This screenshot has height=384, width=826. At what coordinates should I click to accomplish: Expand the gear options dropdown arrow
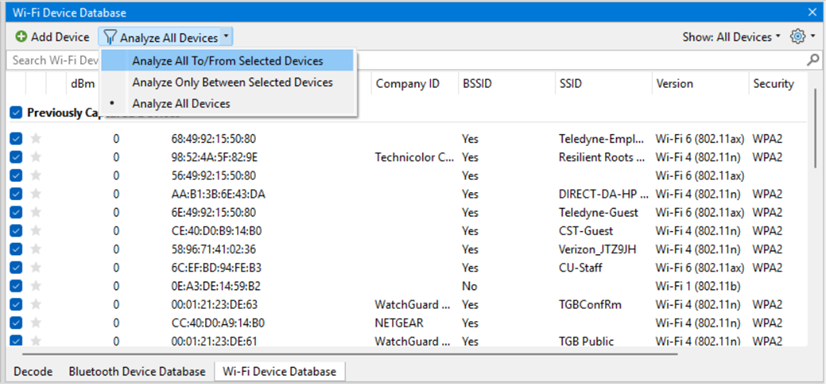pos(813,37)
